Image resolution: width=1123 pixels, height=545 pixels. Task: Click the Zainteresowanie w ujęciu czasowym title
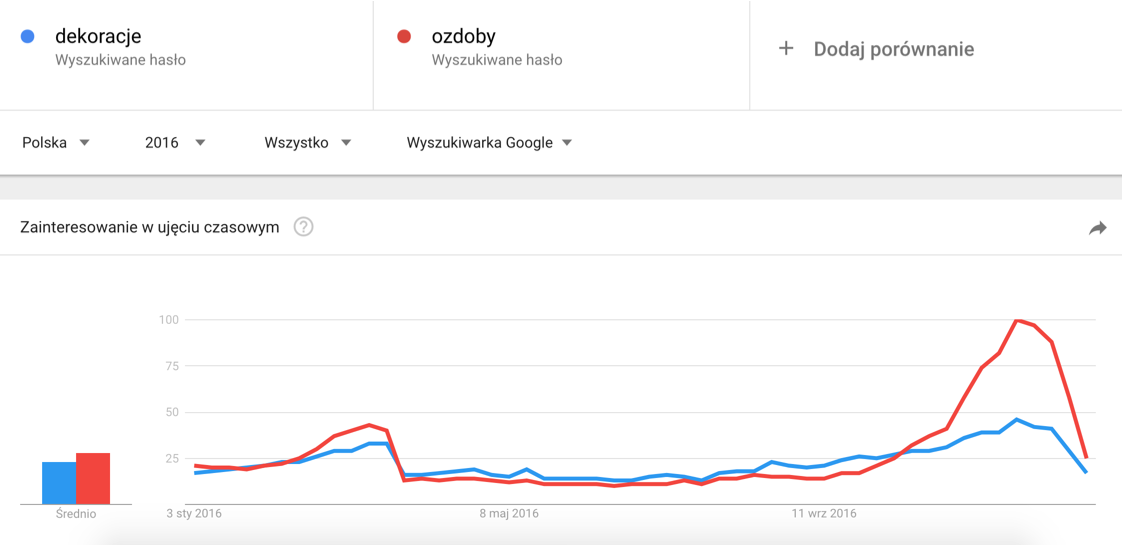click(x=149, y=227)
